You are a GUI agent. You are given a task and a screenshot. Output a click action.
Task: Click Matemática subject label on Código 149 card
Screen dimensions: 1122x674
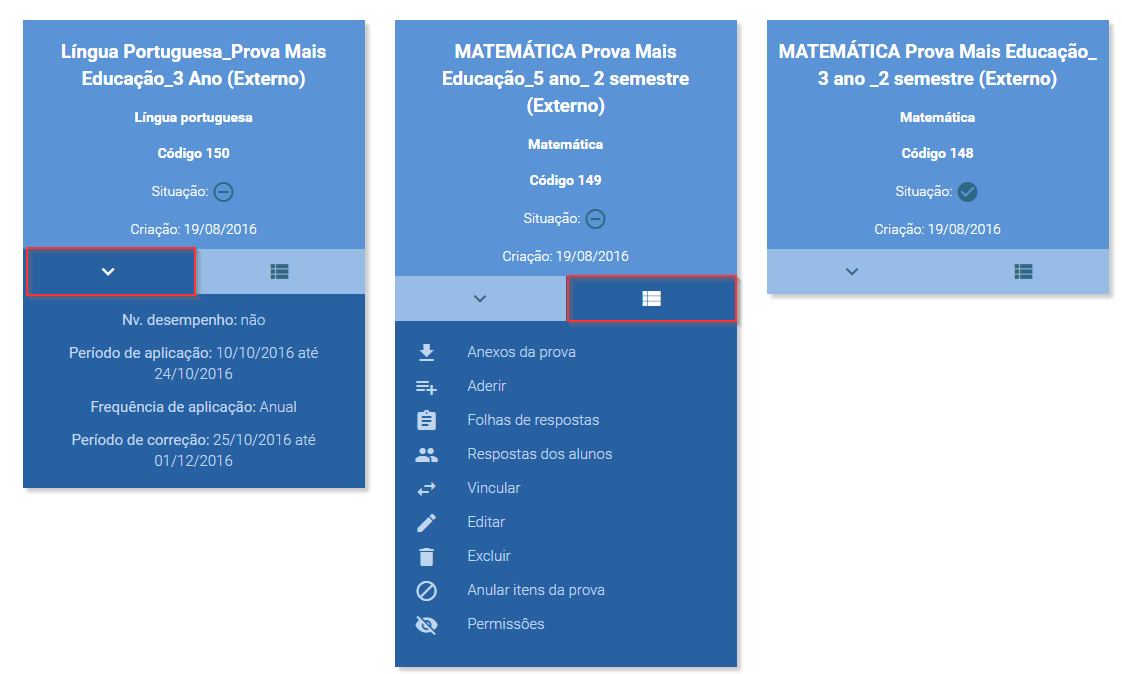pos(565,145)
